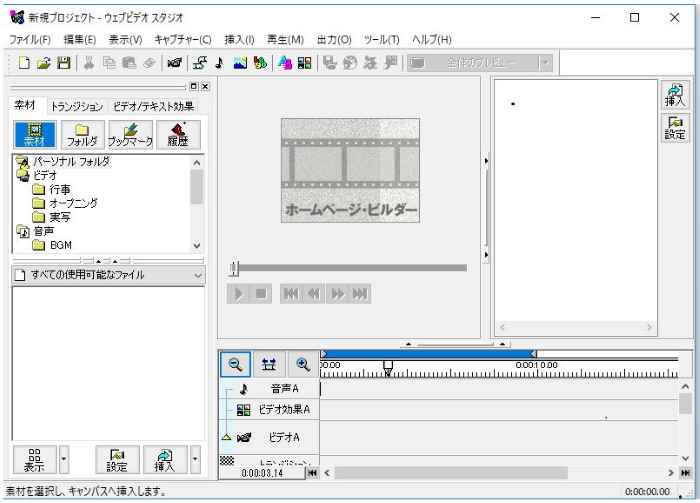Click the preview seek slider handle
Image resolution: width=700 pixels, height=503 pixels.
tap(234, 268)
